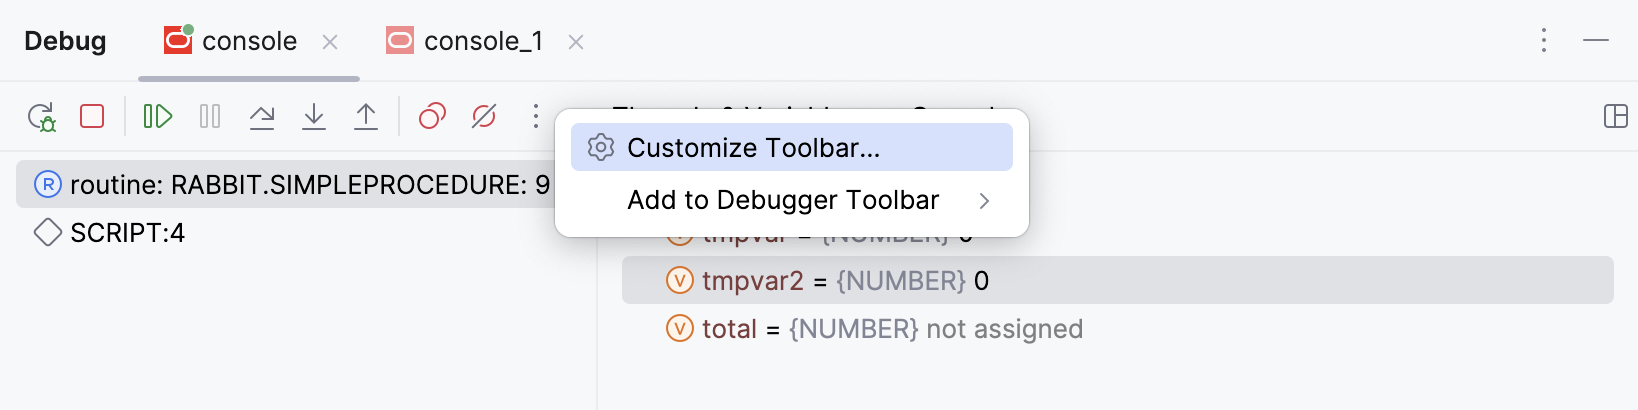Open Debug tool window options menu
The width and height of the screenshot is (1638, 410).
pyautogui.click(x=1544, y=40)
